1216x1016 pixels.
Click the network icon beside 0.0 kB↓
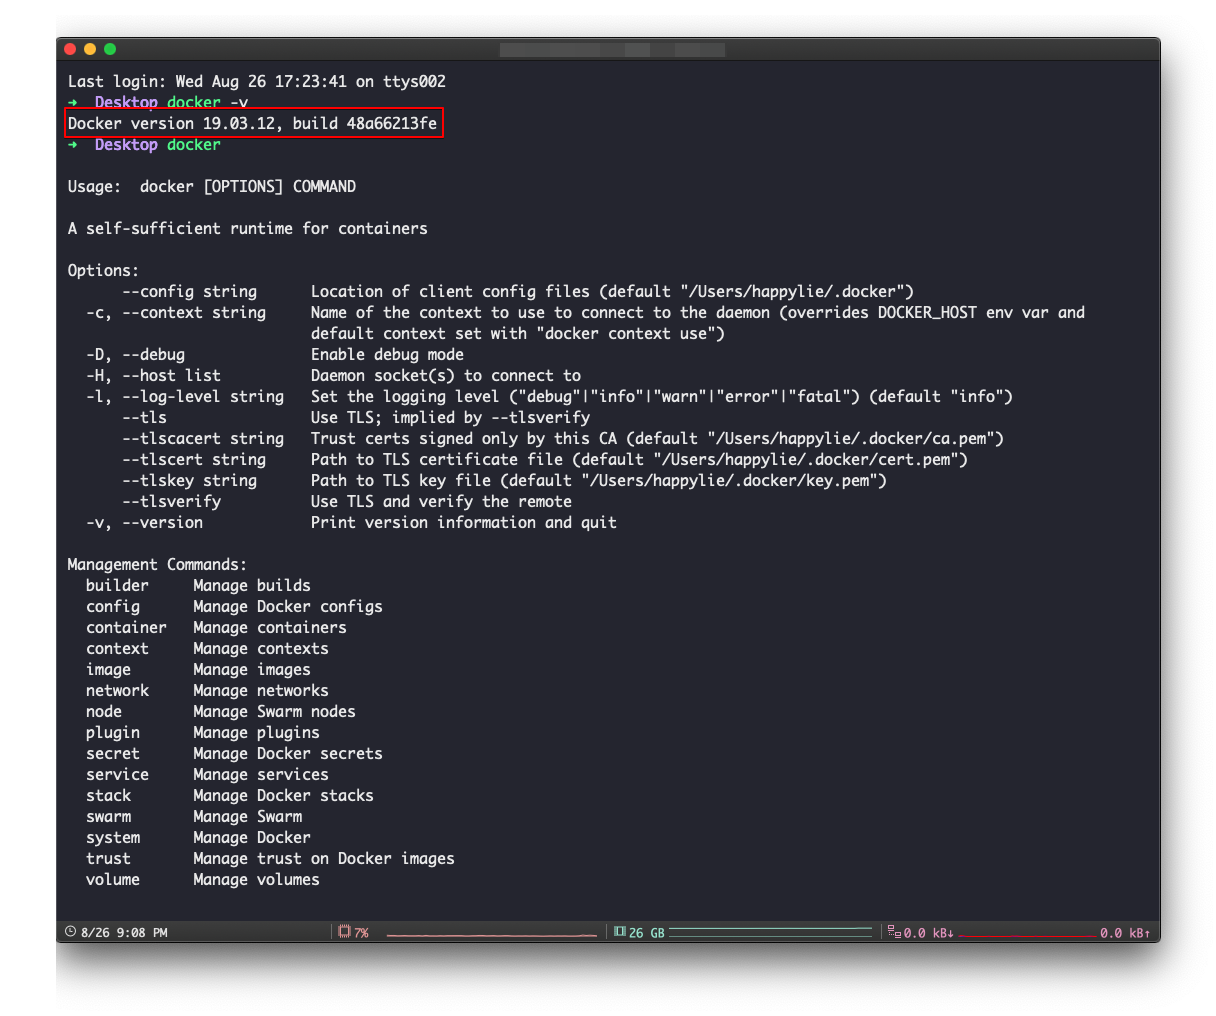(894, 932)
